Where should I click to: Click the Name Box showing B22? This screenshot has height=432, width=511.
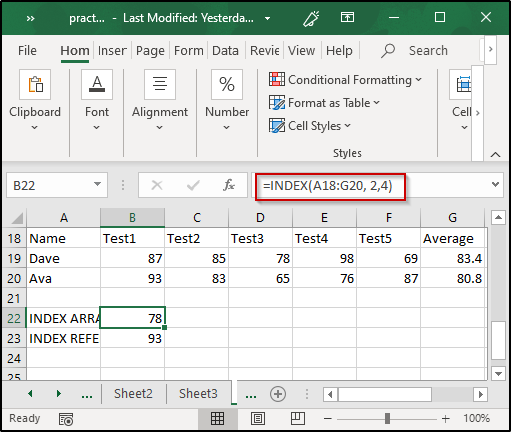[x=57, y=185]
